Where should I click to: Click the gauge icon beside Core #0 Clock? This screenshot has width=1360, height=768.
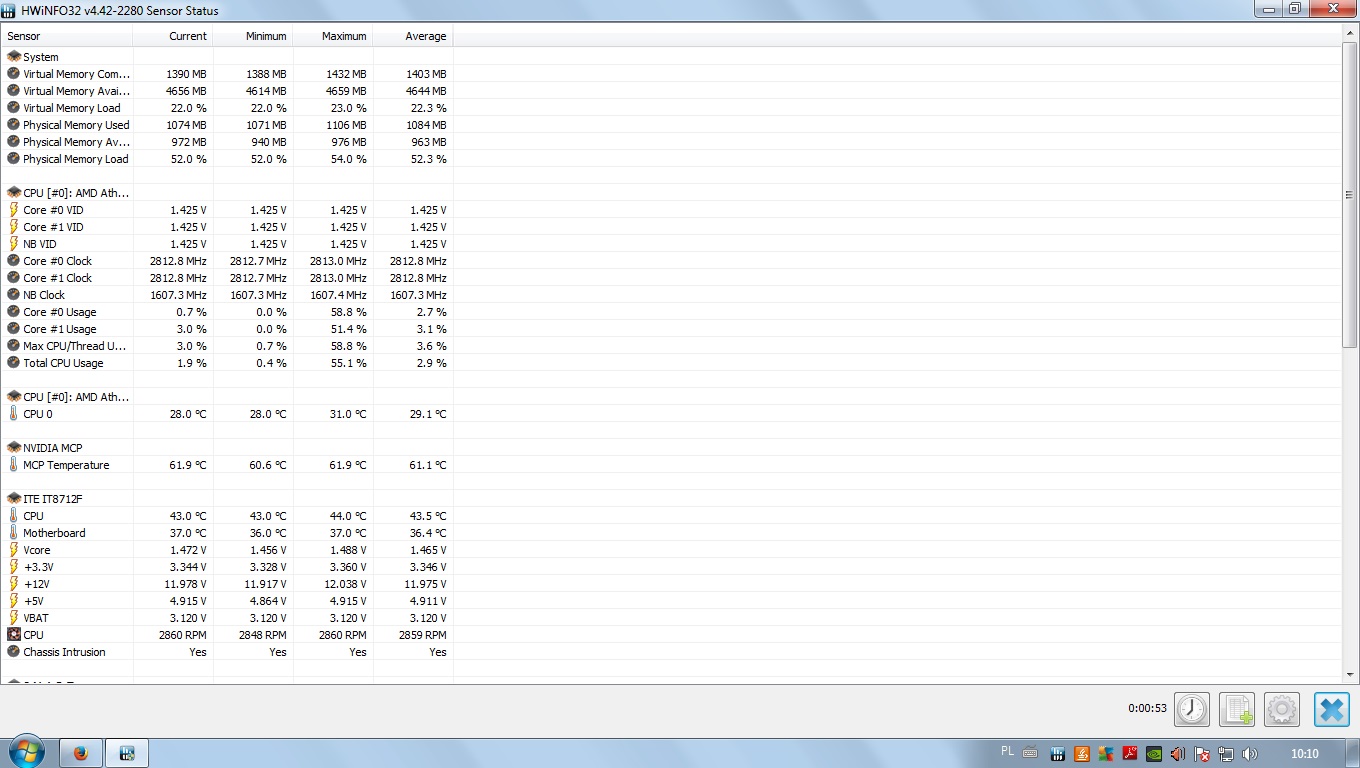tap(14, 261)
